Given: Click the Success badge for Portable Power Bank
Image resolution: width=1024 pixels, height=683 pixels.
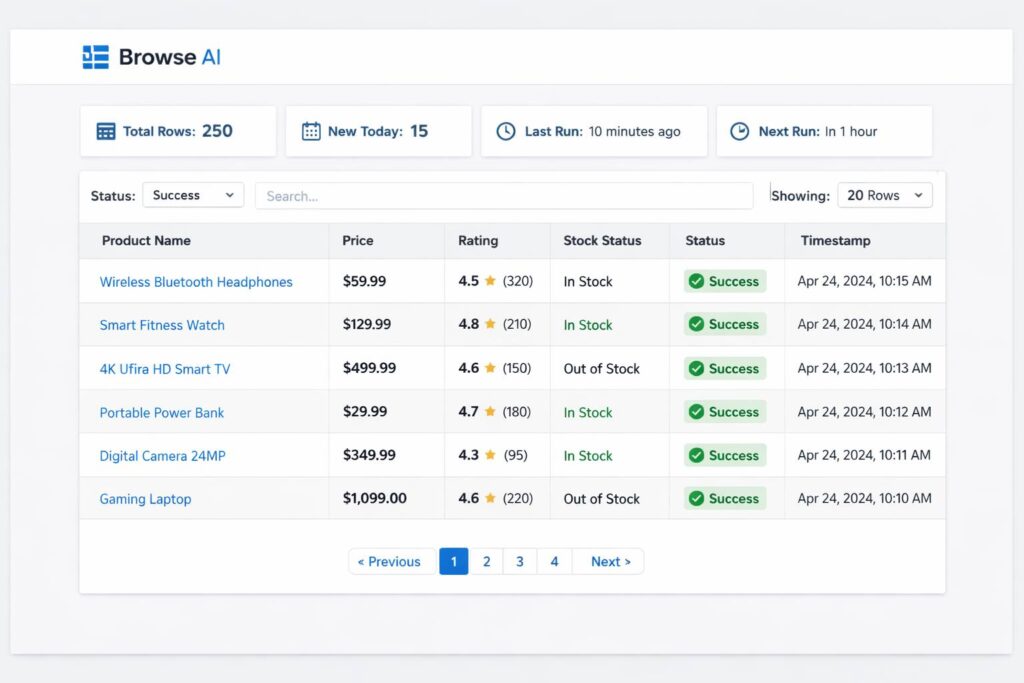Looking at the screenshot, I should (725, 412).
